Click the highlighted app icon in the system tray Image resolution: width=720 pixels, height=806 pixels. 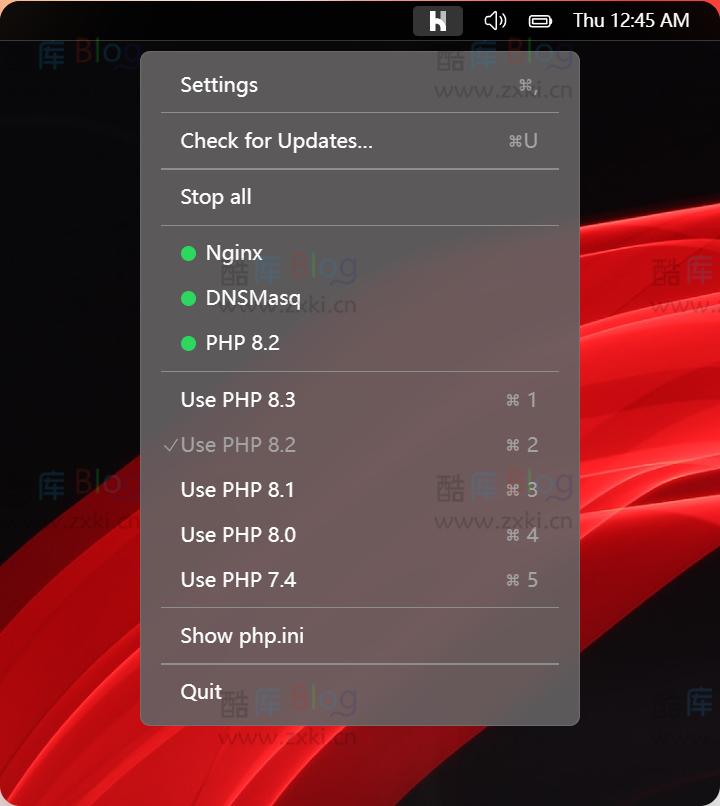(437, 20)
